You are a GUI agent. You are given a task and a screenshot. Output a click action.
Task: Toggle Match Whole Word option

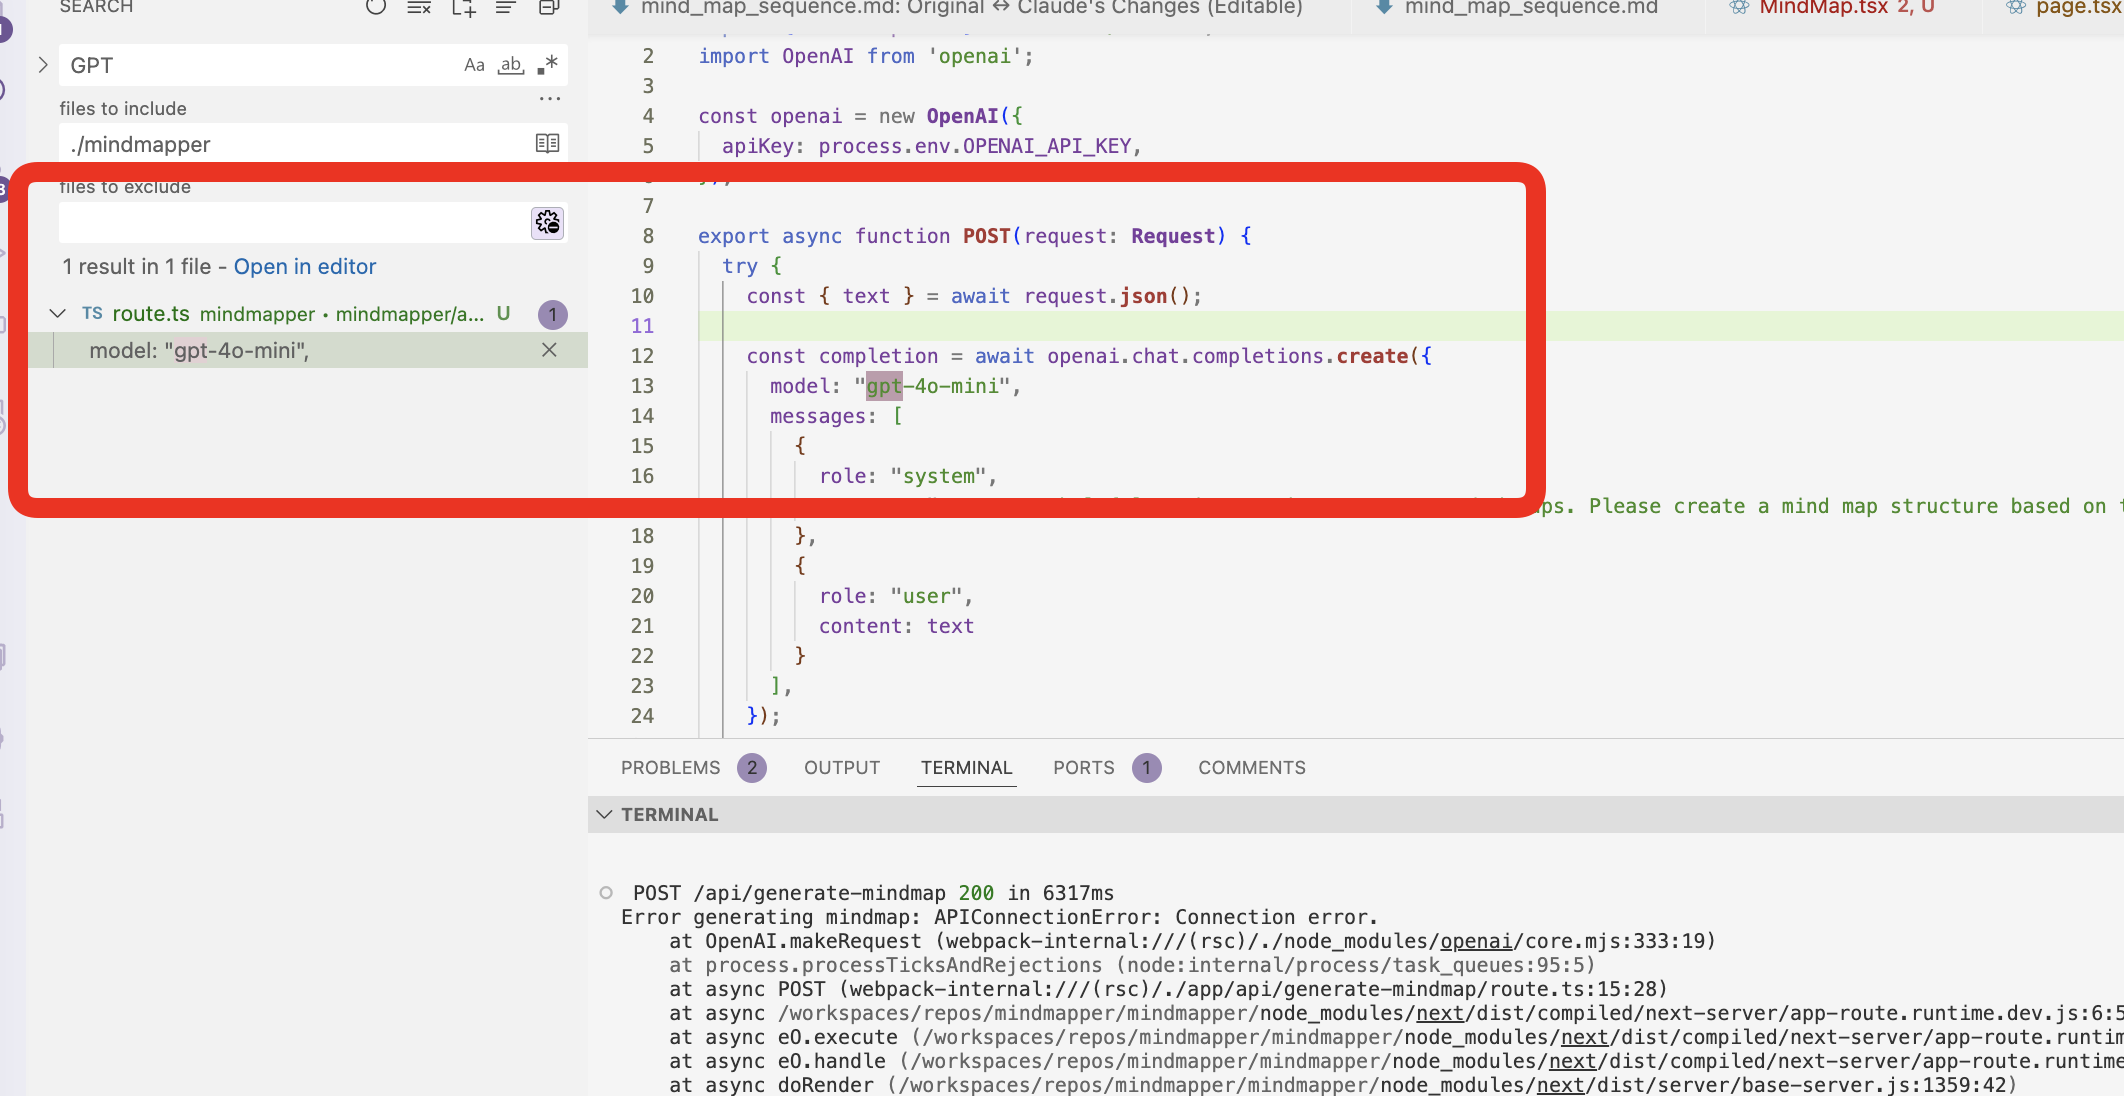pyautogui.click(x=511, y=65)
